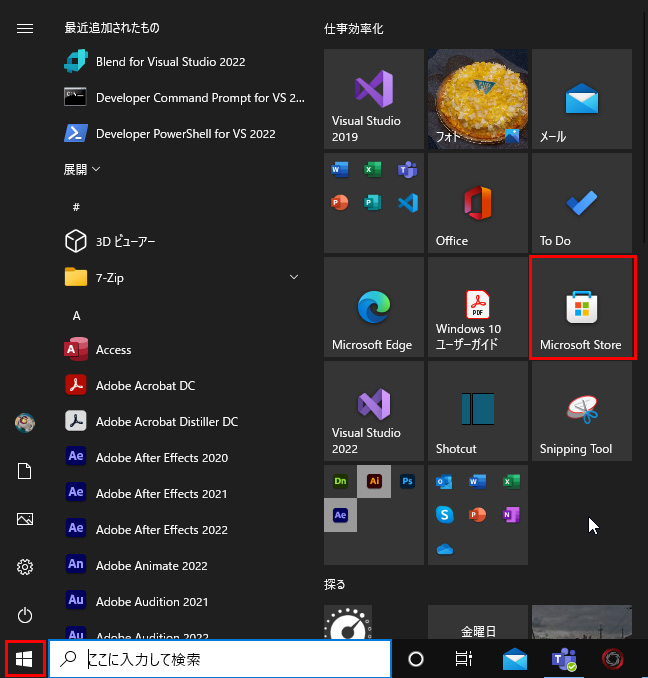Click the 探る tile group title

coord(335,585)
